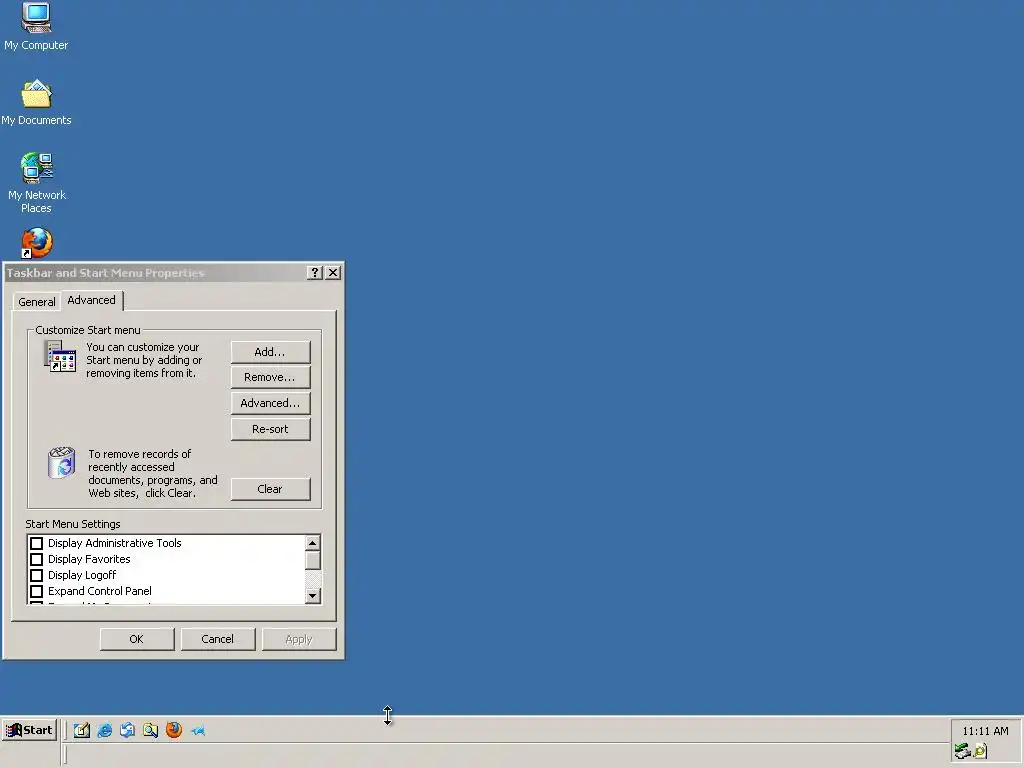Check the Display Logoff option
This screenshot has height=768, width=1024.
(x=37, y=575)
